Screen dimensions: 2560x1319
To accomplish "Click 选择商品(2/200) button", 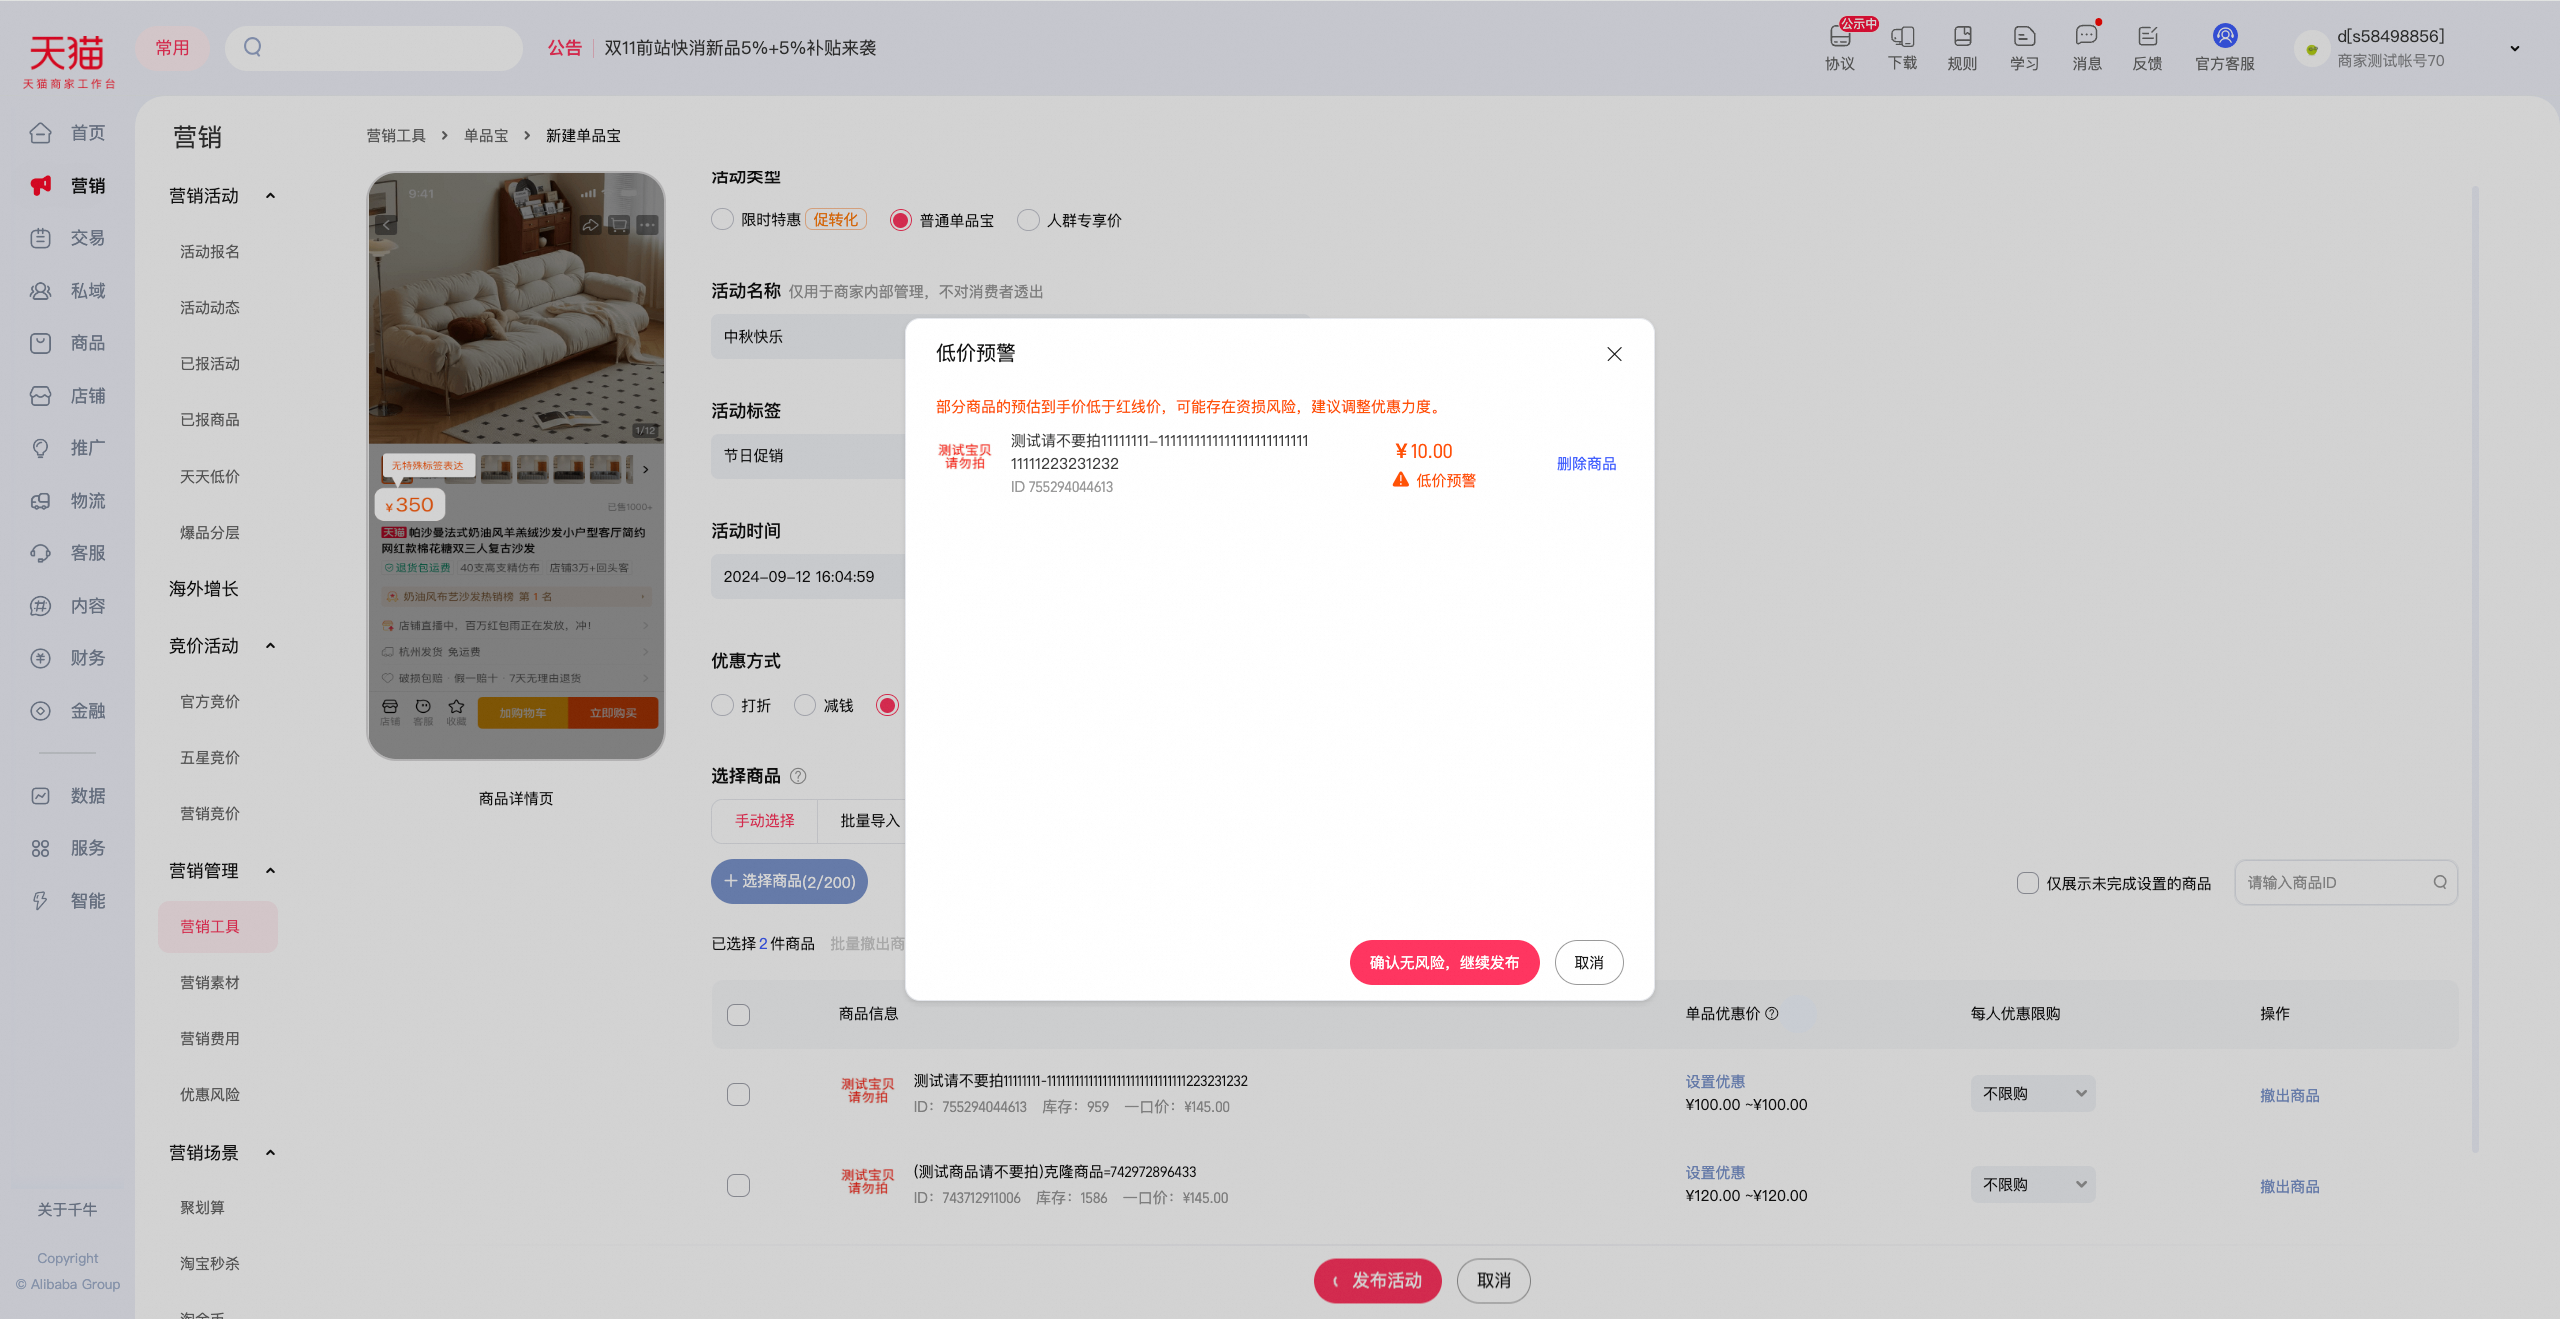I will [x=789, y=881].
